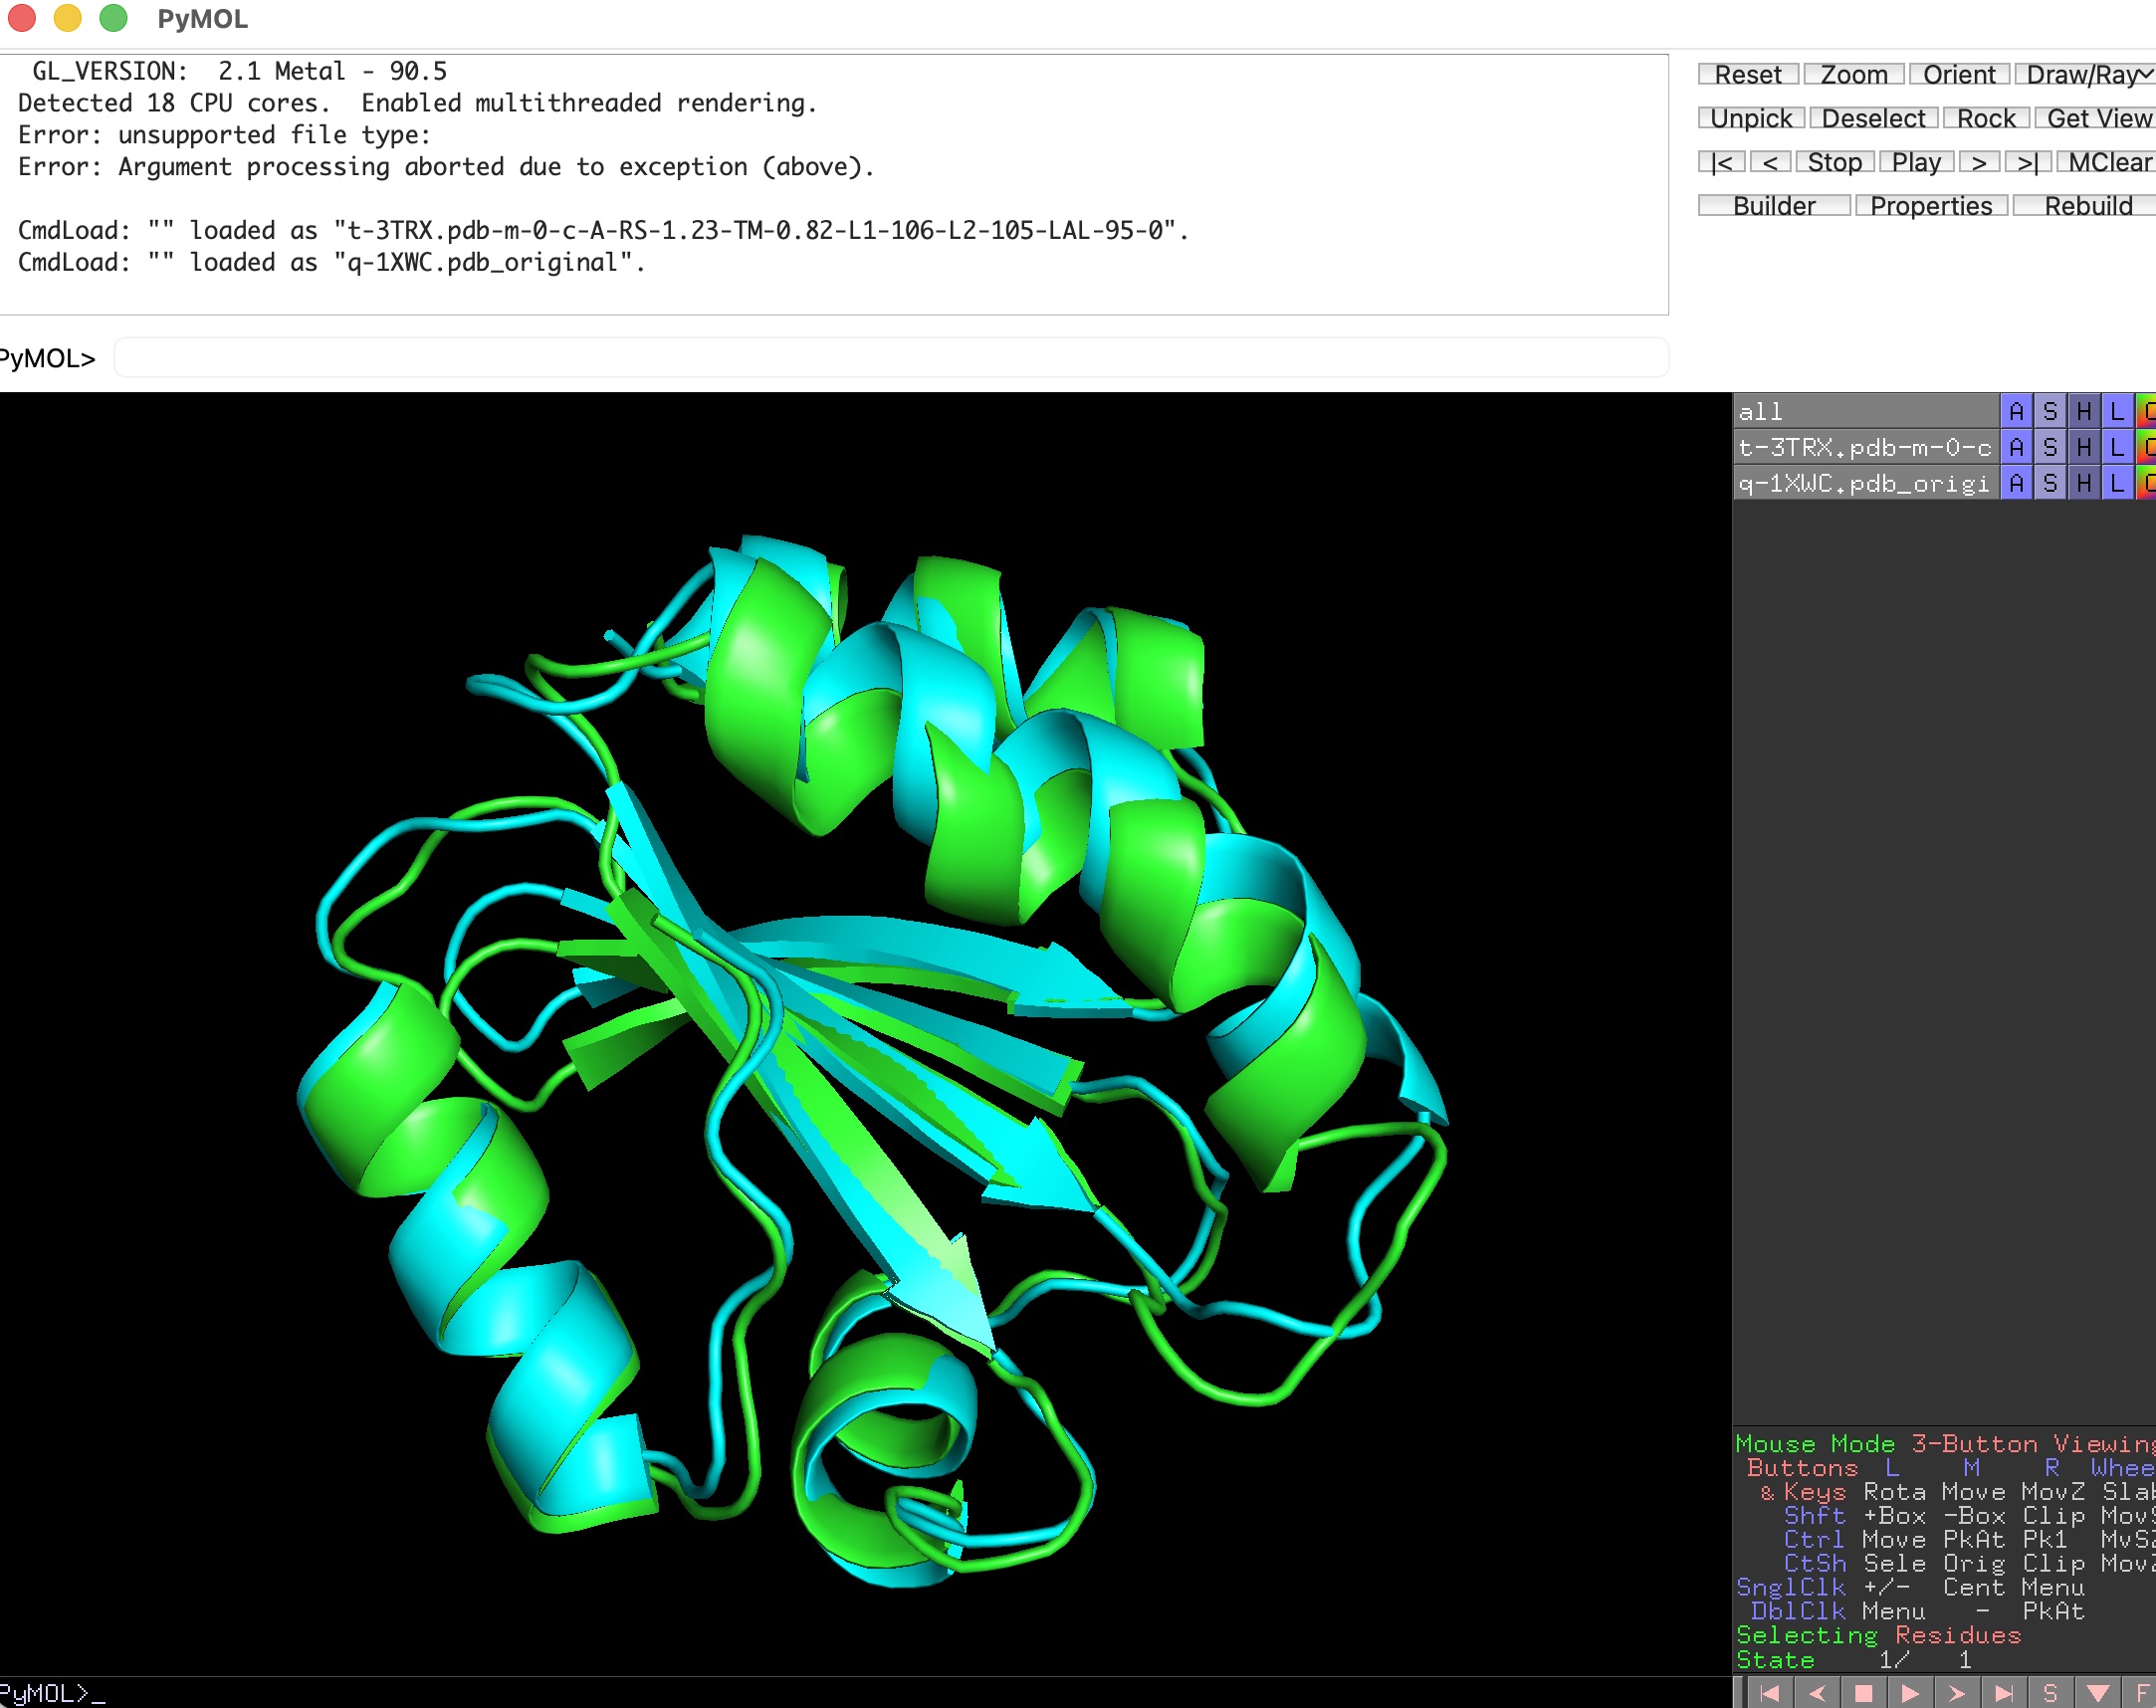Open Action menu for q-1XWC object
Screen dimensions: 2156x1708
[2016, 483]
